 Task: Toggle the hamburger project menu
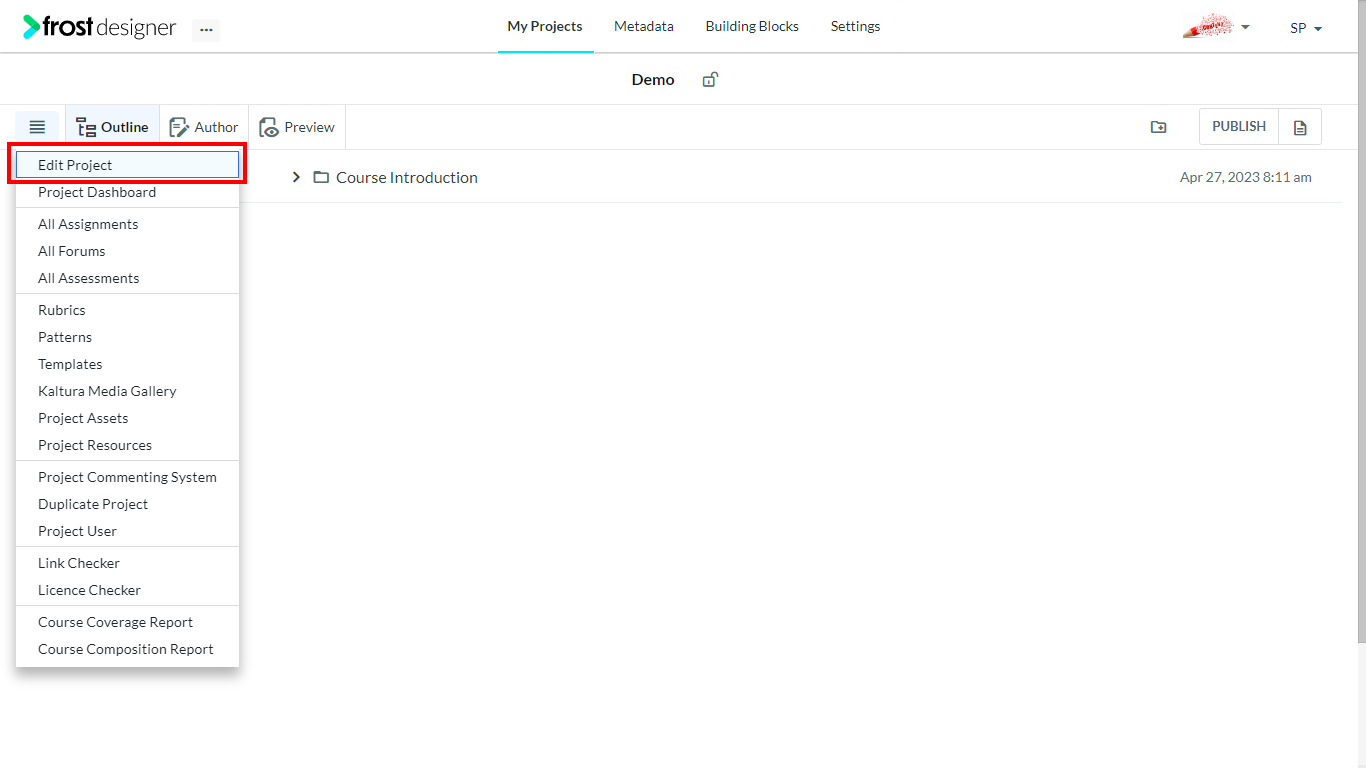point(37,127)
